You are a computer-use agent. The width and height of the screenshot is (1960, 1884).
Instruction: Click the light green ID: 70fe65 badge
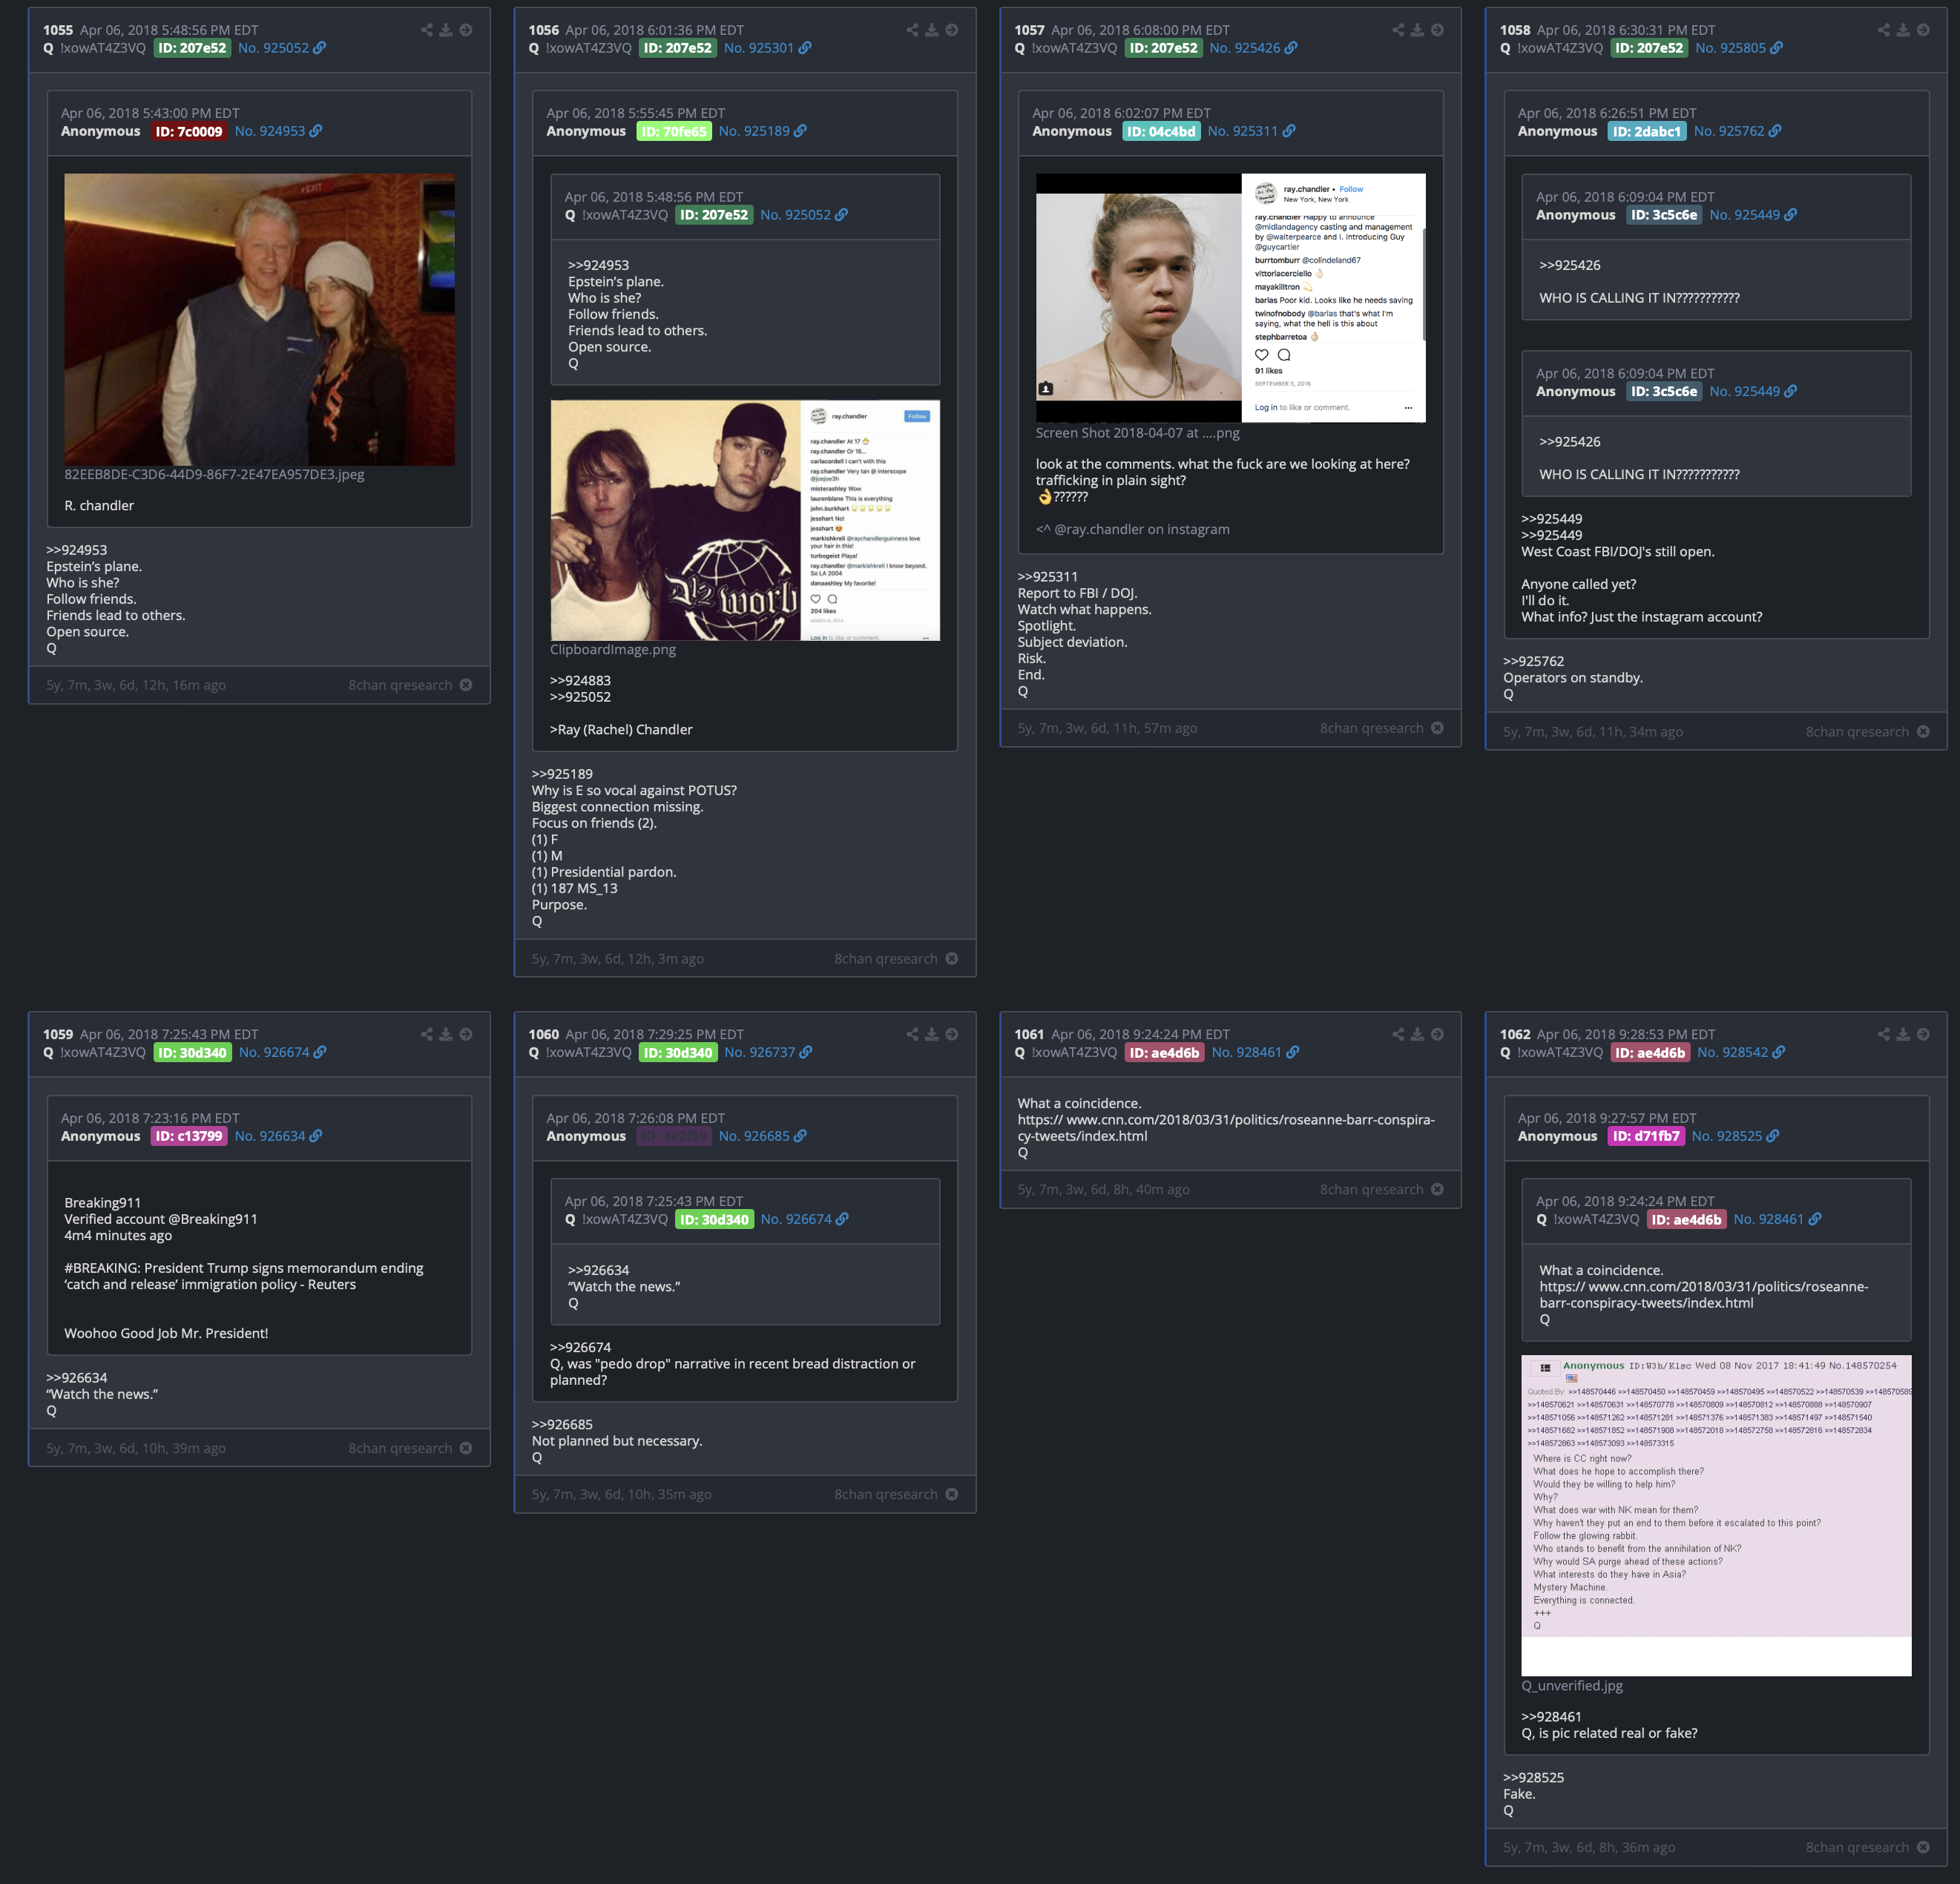[x=674, y=131]
